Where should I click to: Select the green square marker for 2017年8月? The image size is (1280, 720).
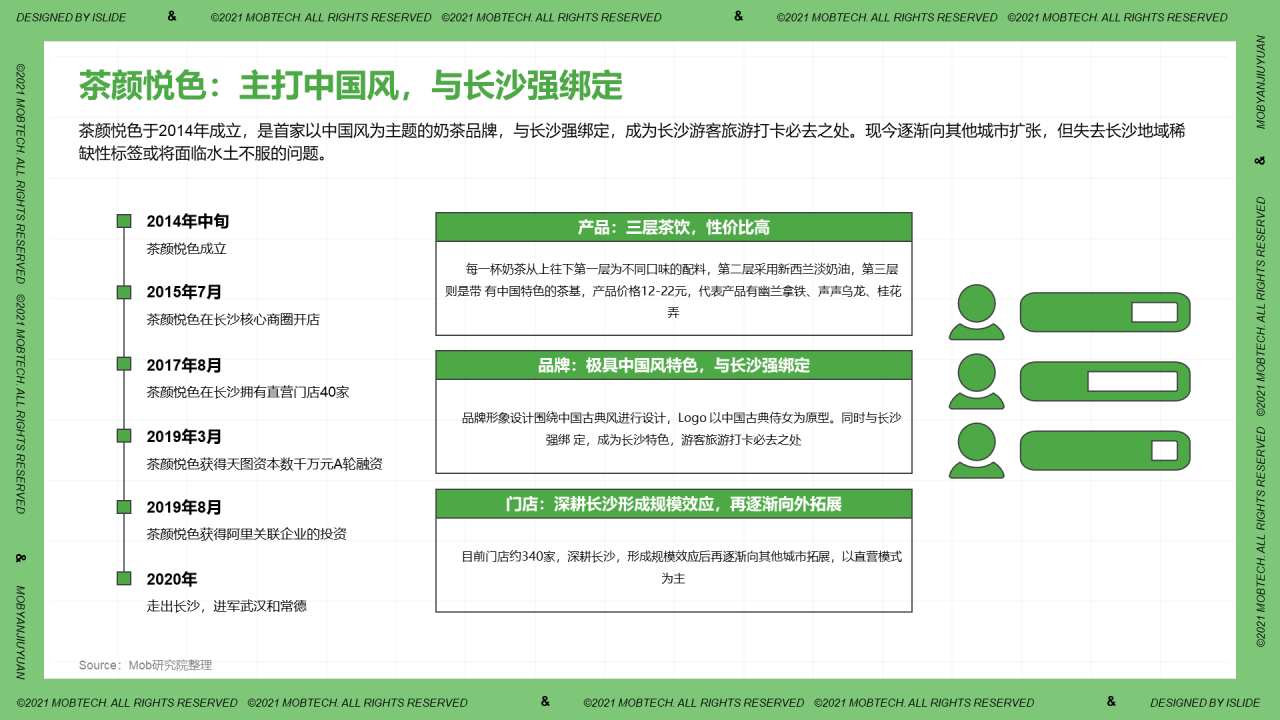(x=124, y=364)
